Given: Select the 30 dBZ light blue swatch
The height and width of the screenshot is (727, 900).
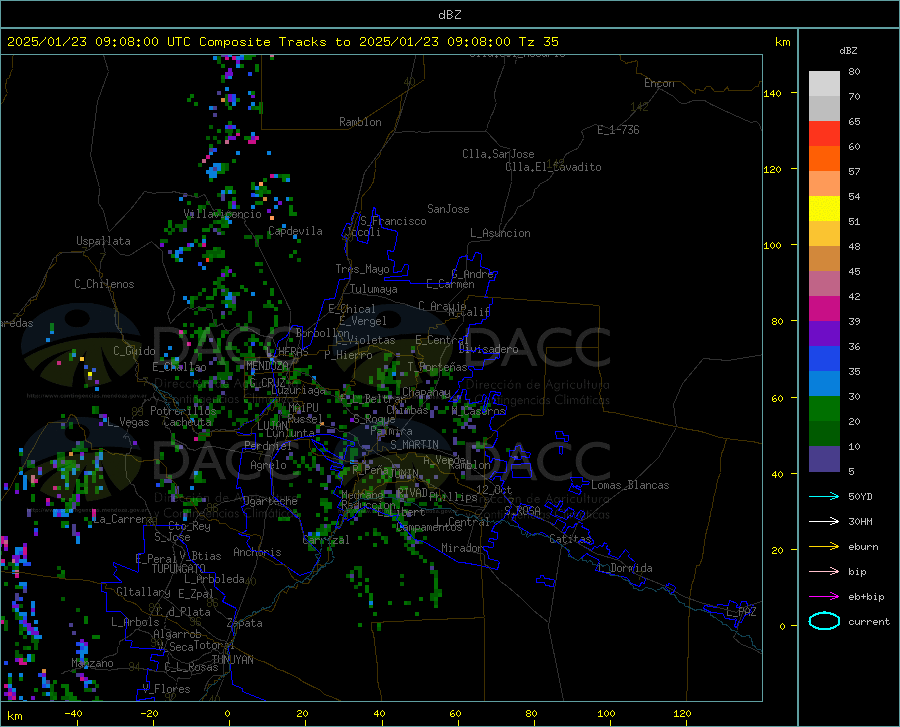Looking at the screenshot, I should [824, 384].
